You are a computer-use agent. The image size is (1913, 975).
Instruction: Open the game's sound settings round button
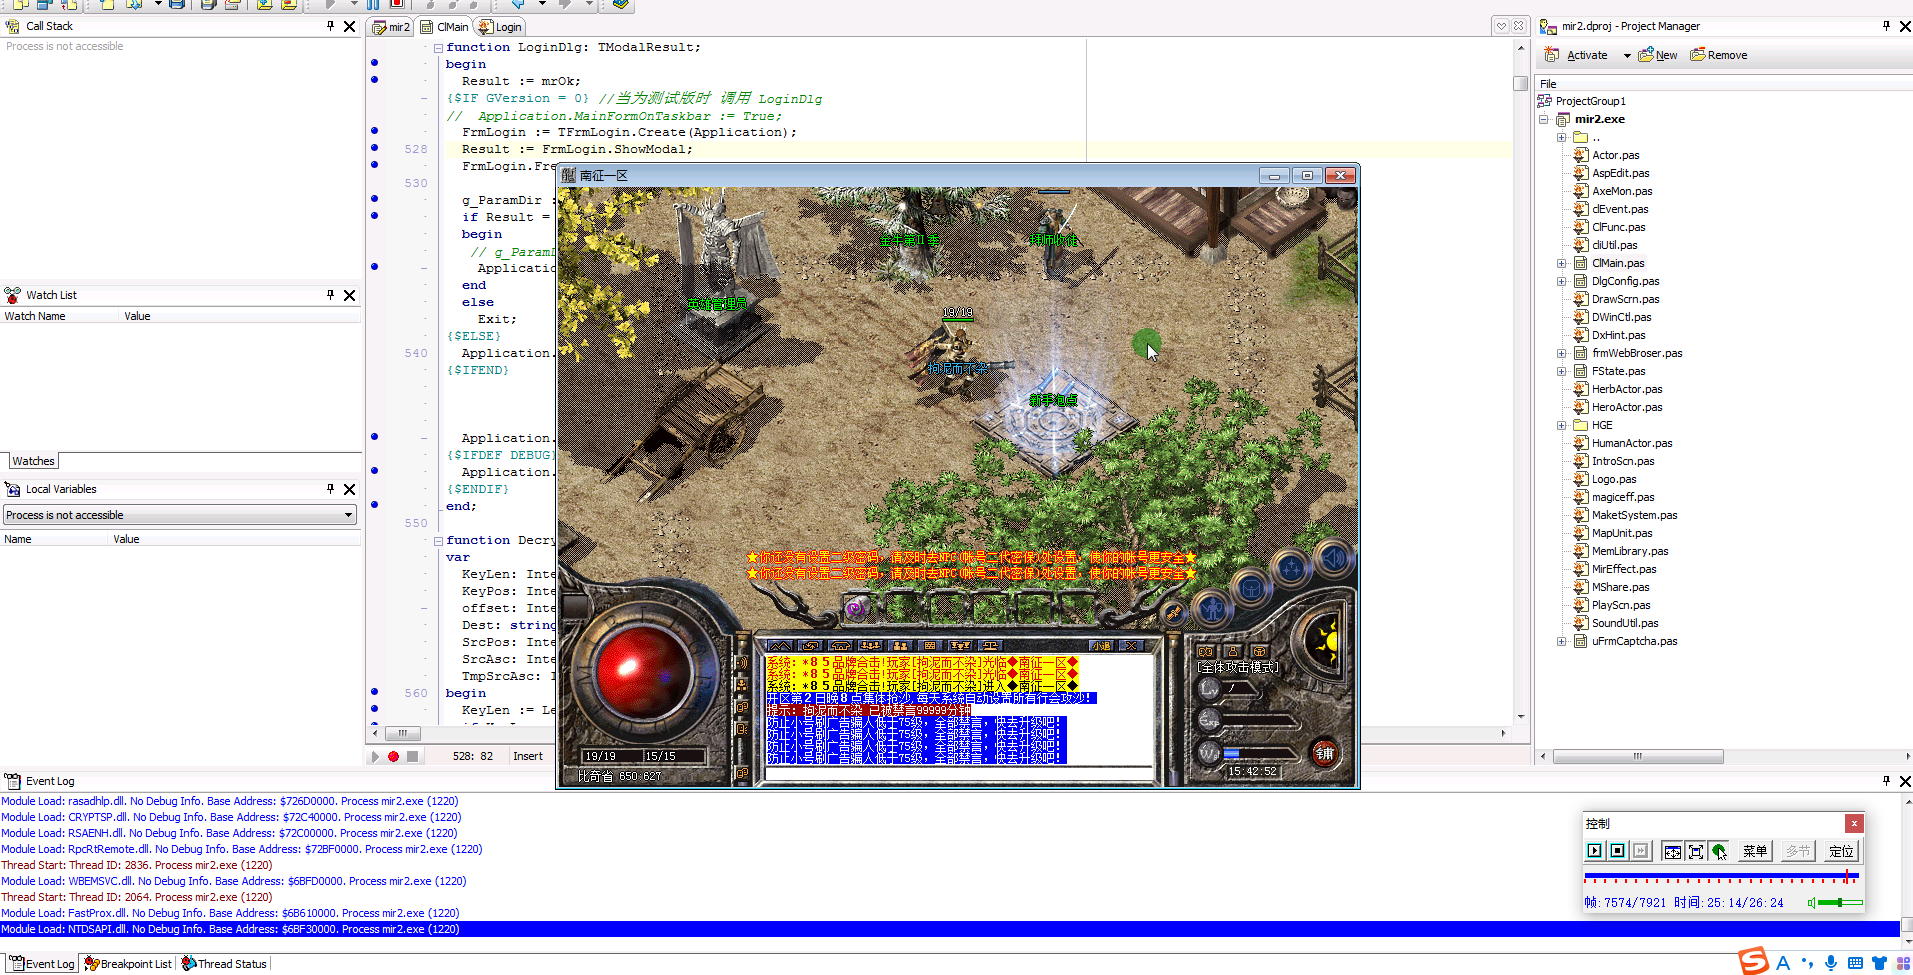(1333, 558)
